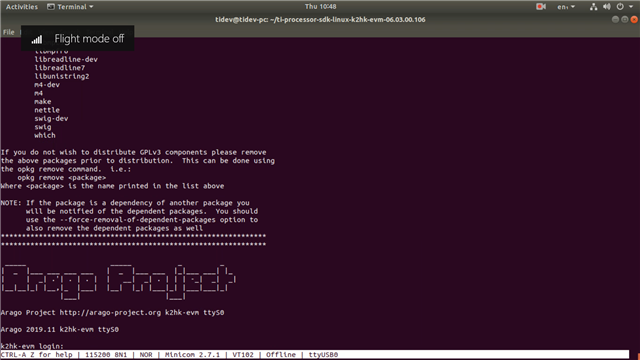Click the power icon in system tray

[620, 7]
